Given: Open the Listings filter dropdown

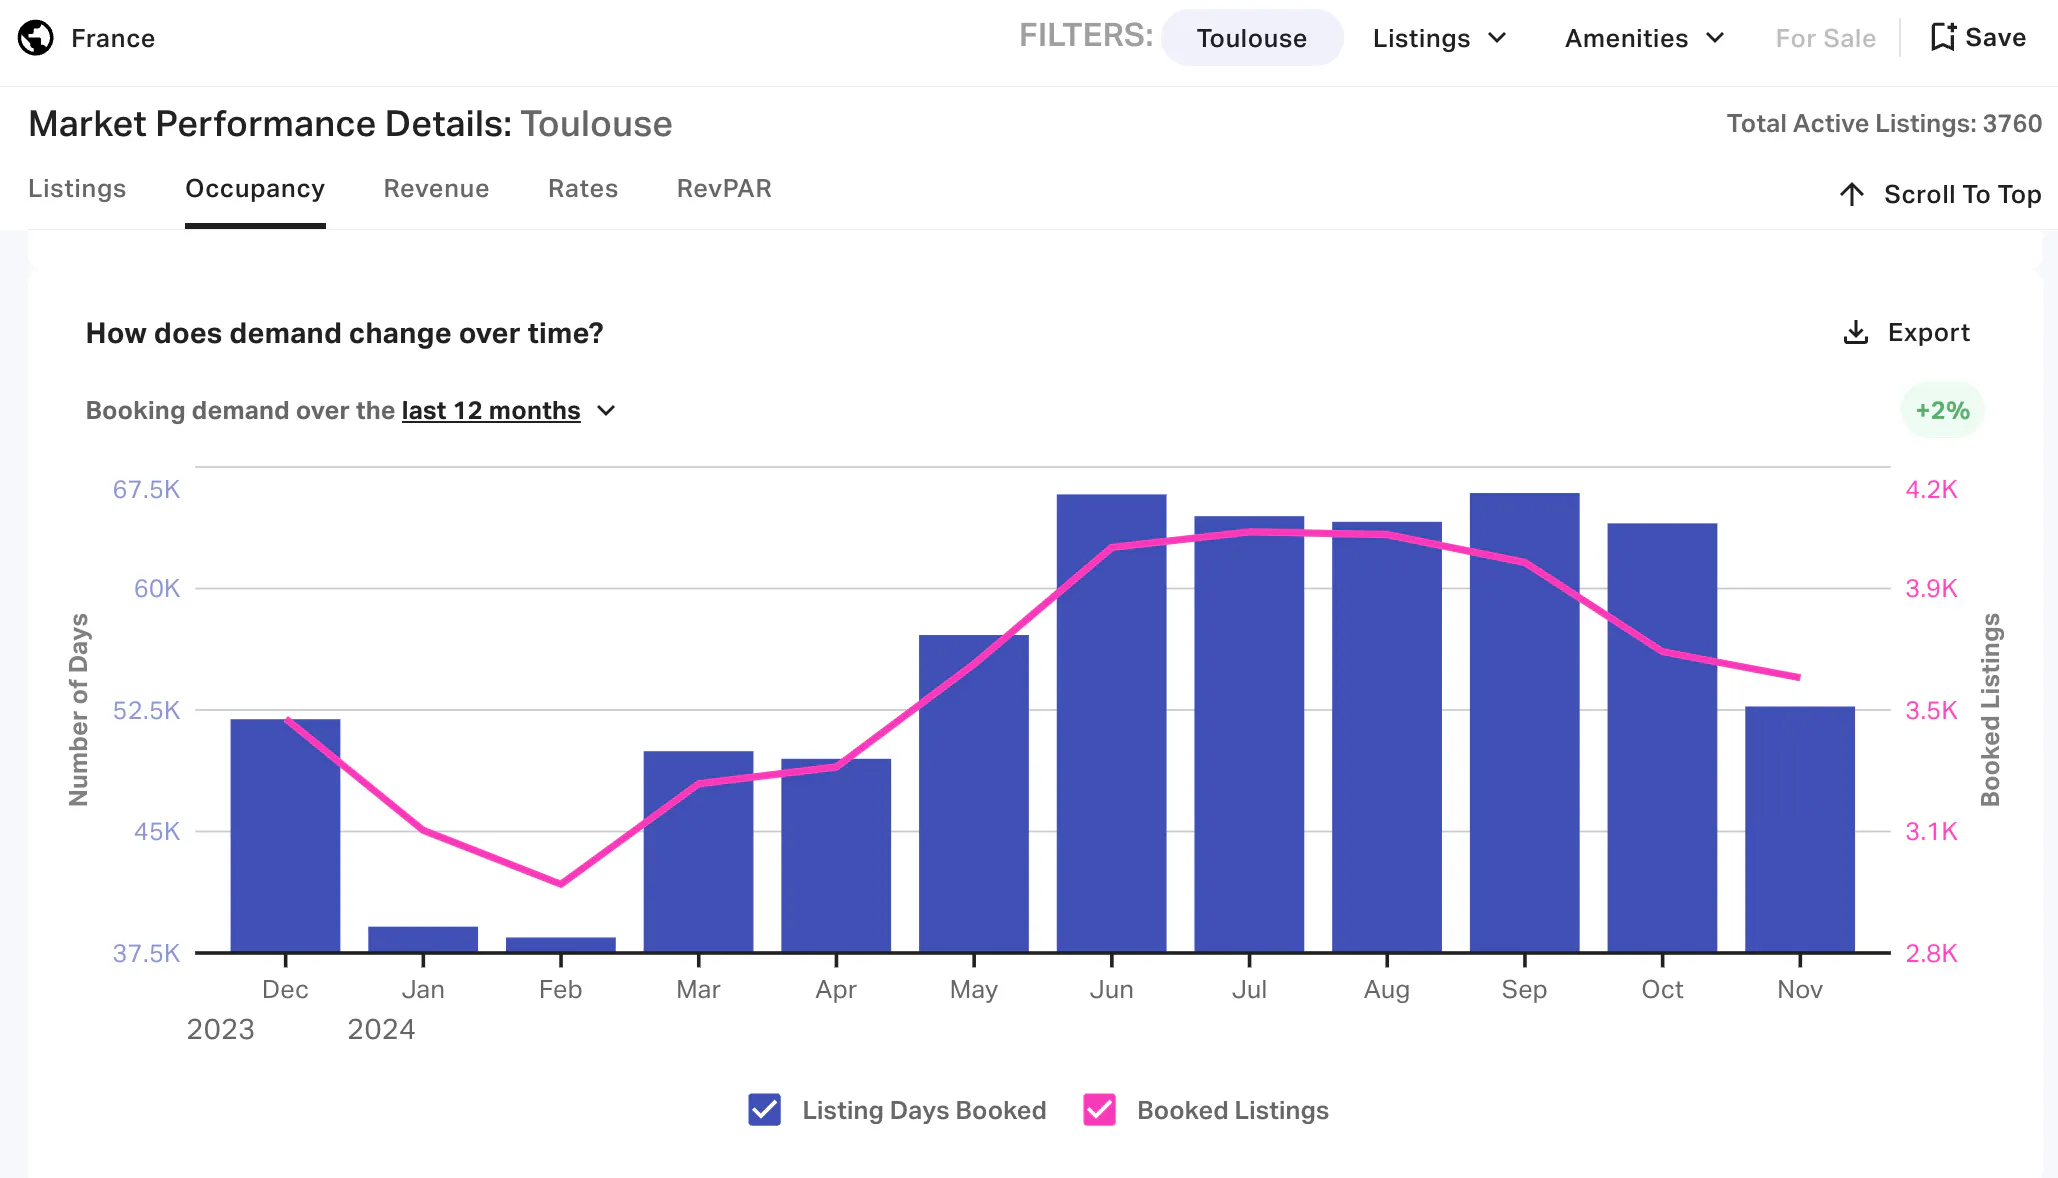Looking at the screenshot, I should 1439,38.
